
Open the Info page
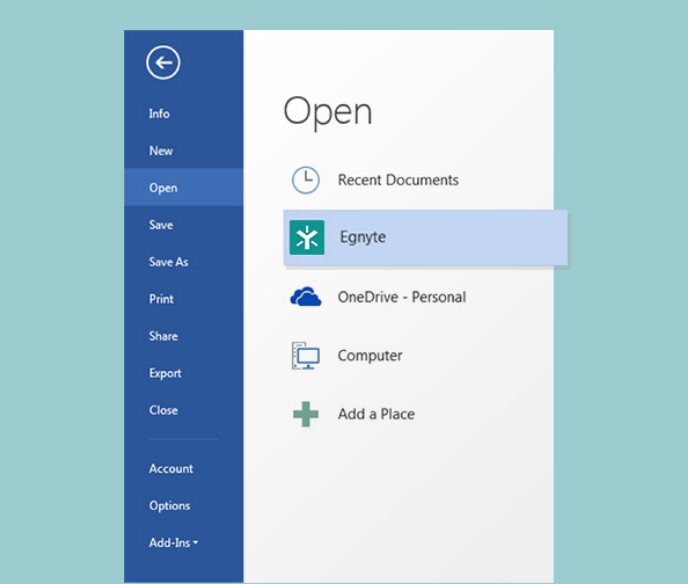159,114
